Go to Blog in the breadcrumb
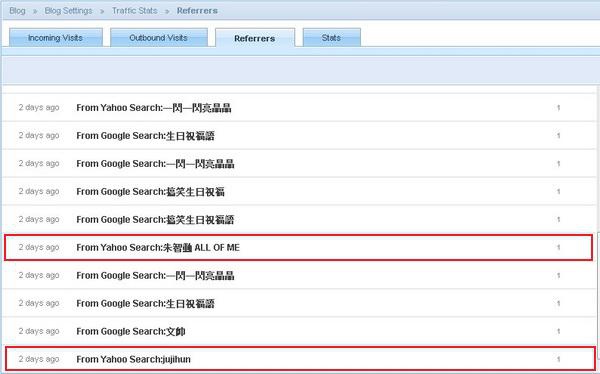 pos(17,11)
